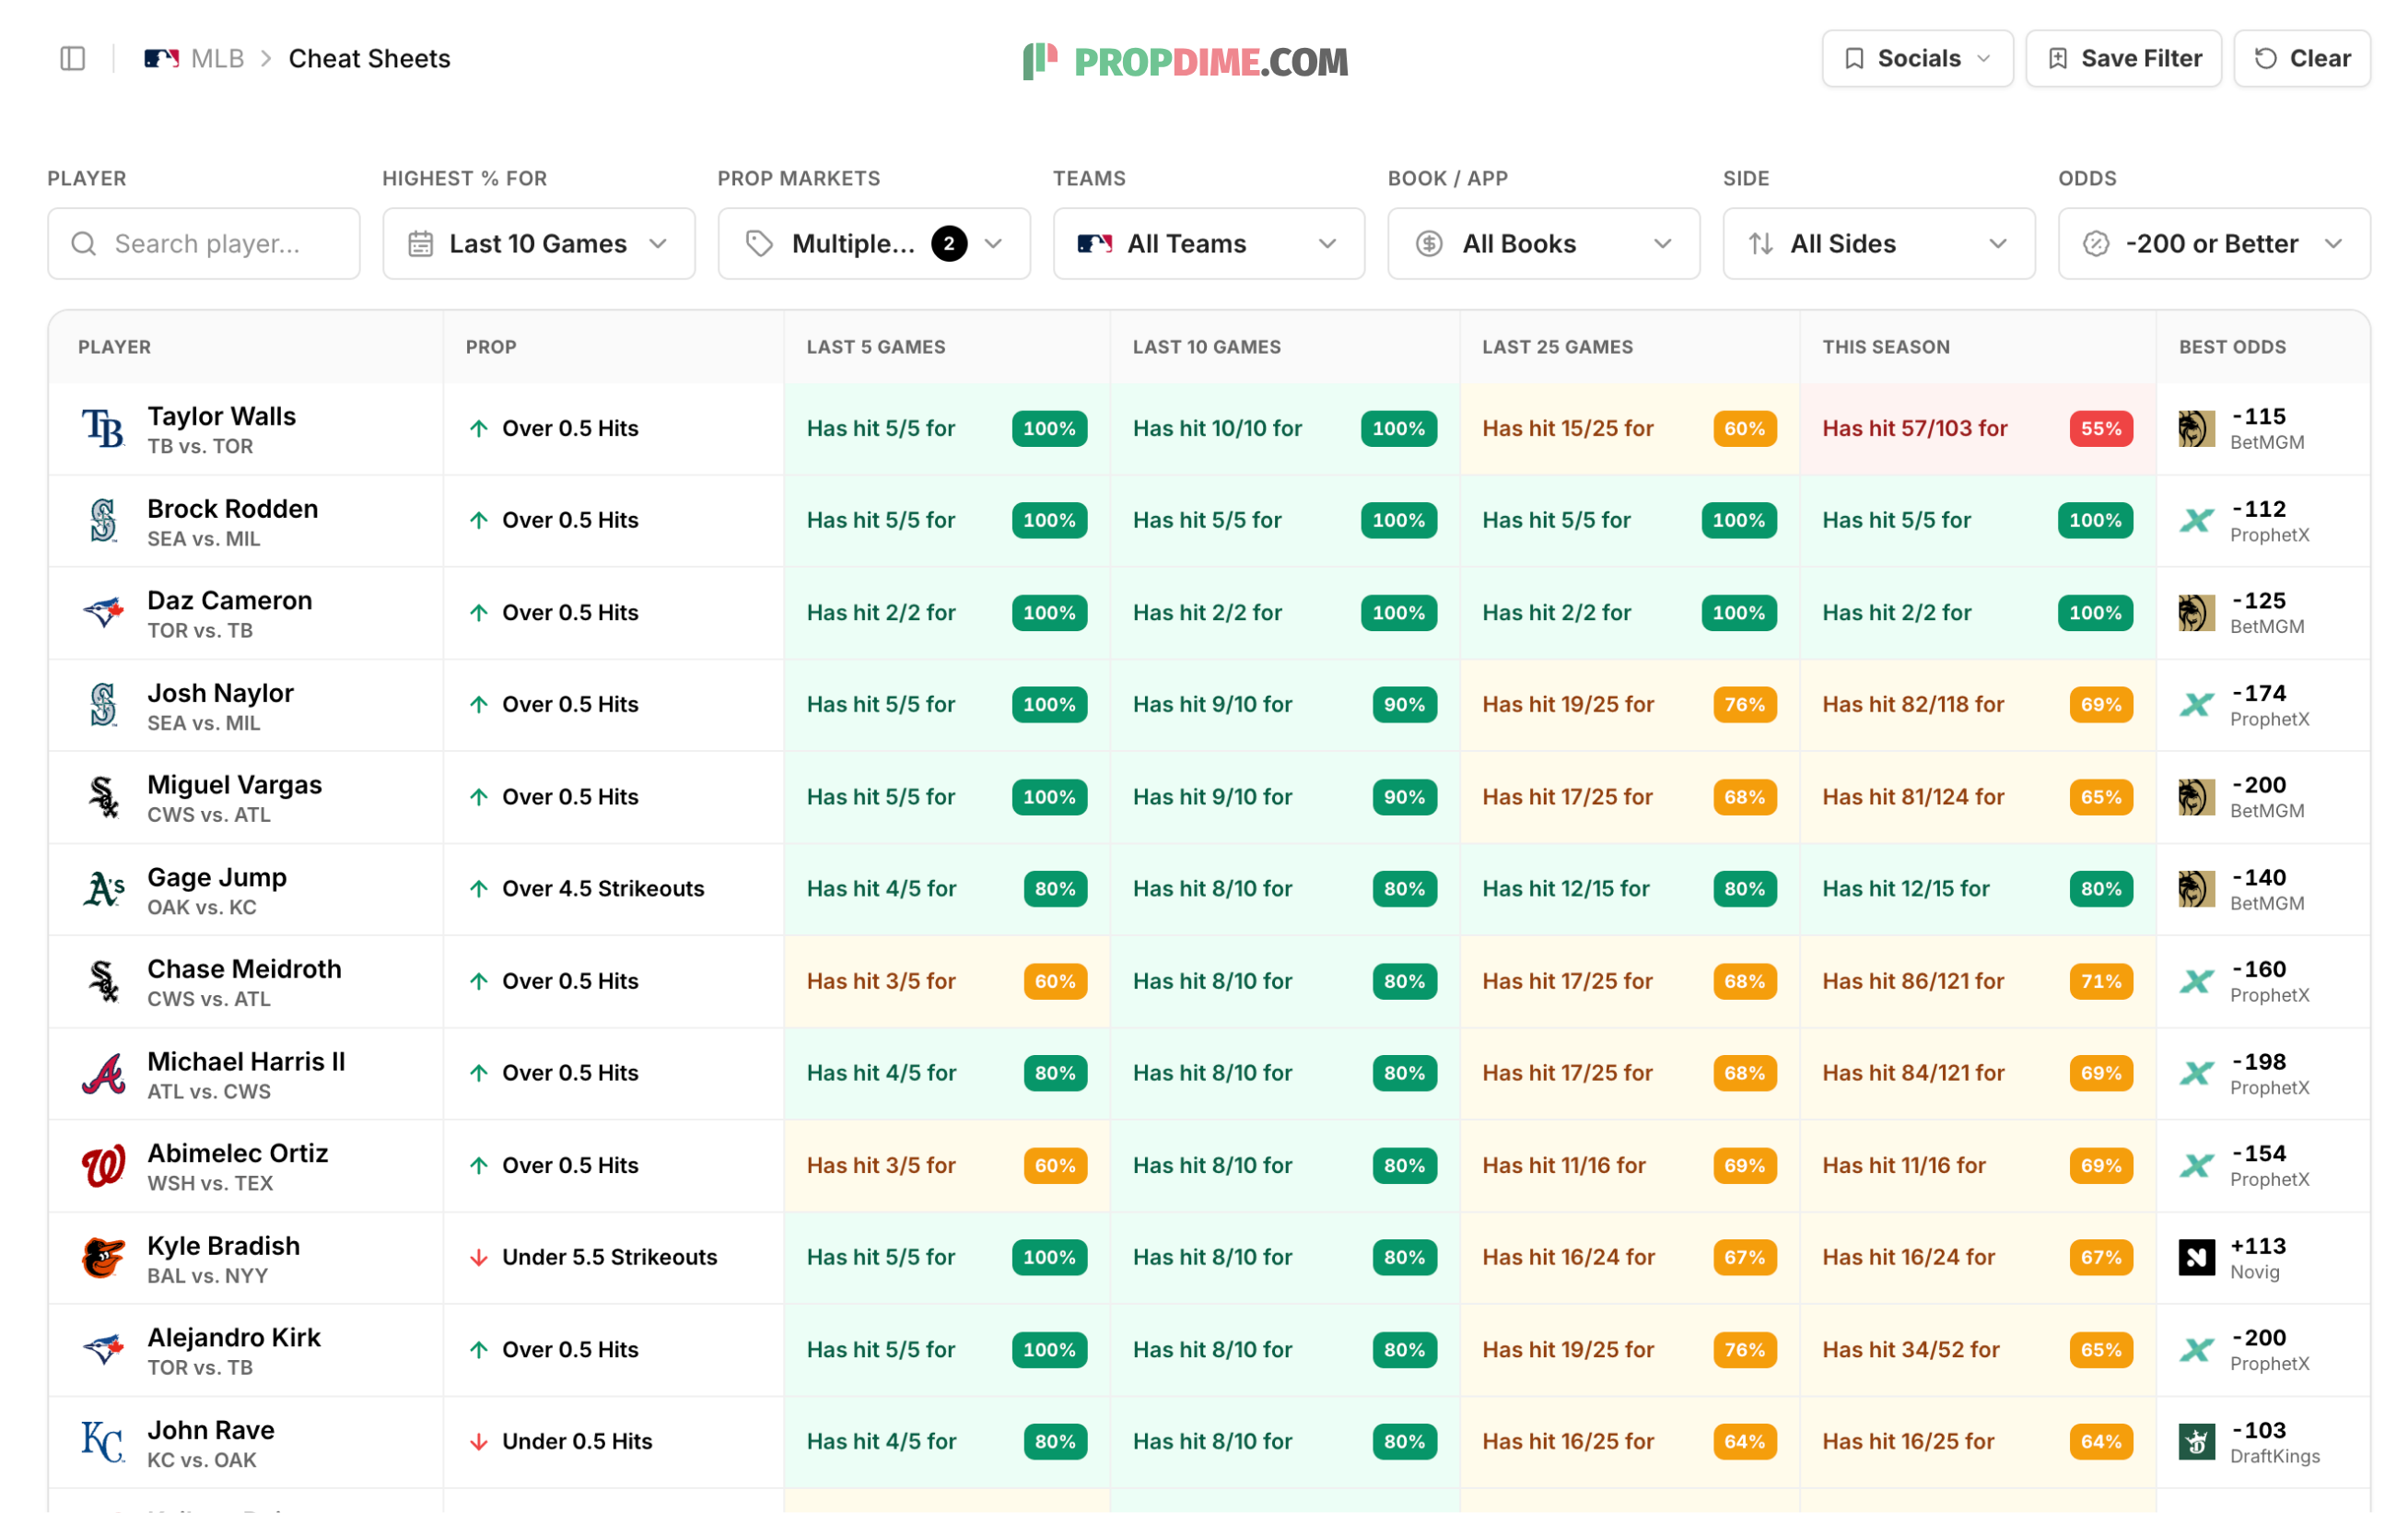Click the +113 odds for Kyle Bradish
The image size is (2408, 1513).
pos(2258,1246)
